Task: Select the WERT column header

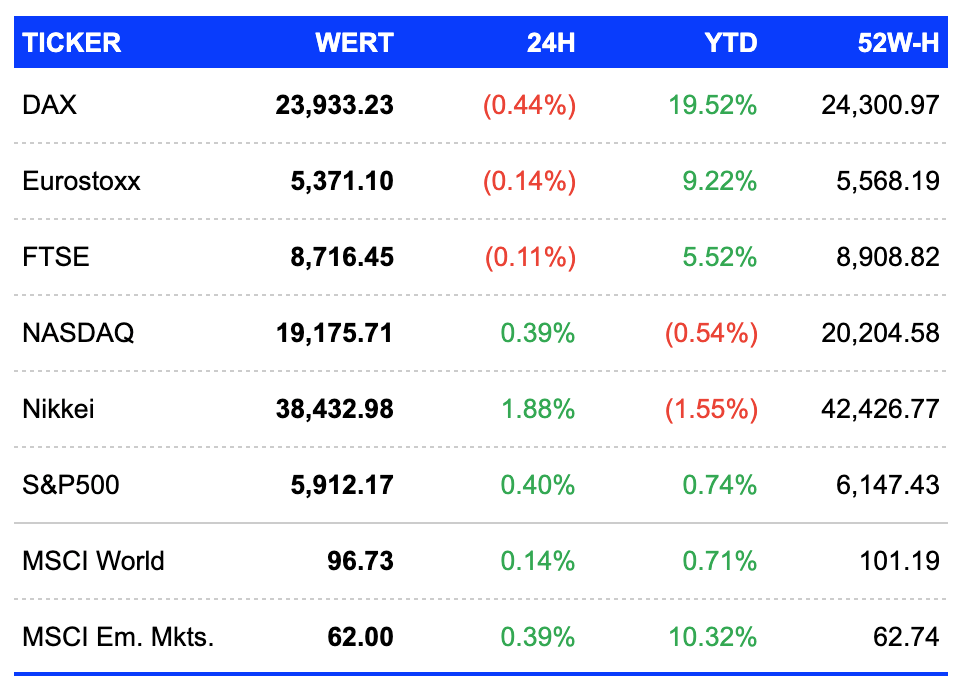Action: [x=354, y=43]
